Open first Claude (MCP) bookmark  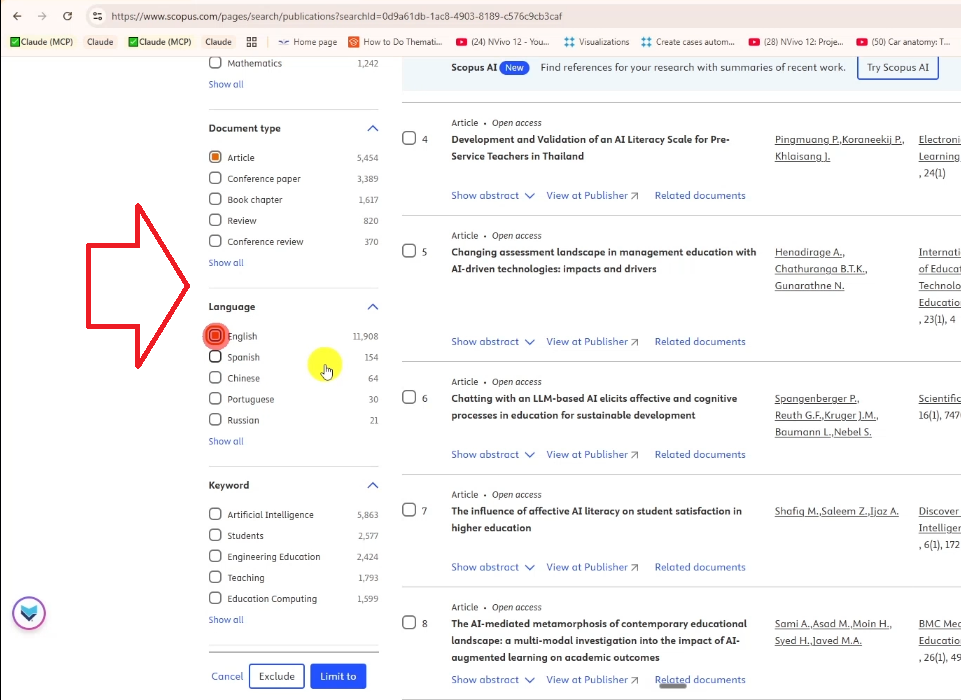pos(42,42)
